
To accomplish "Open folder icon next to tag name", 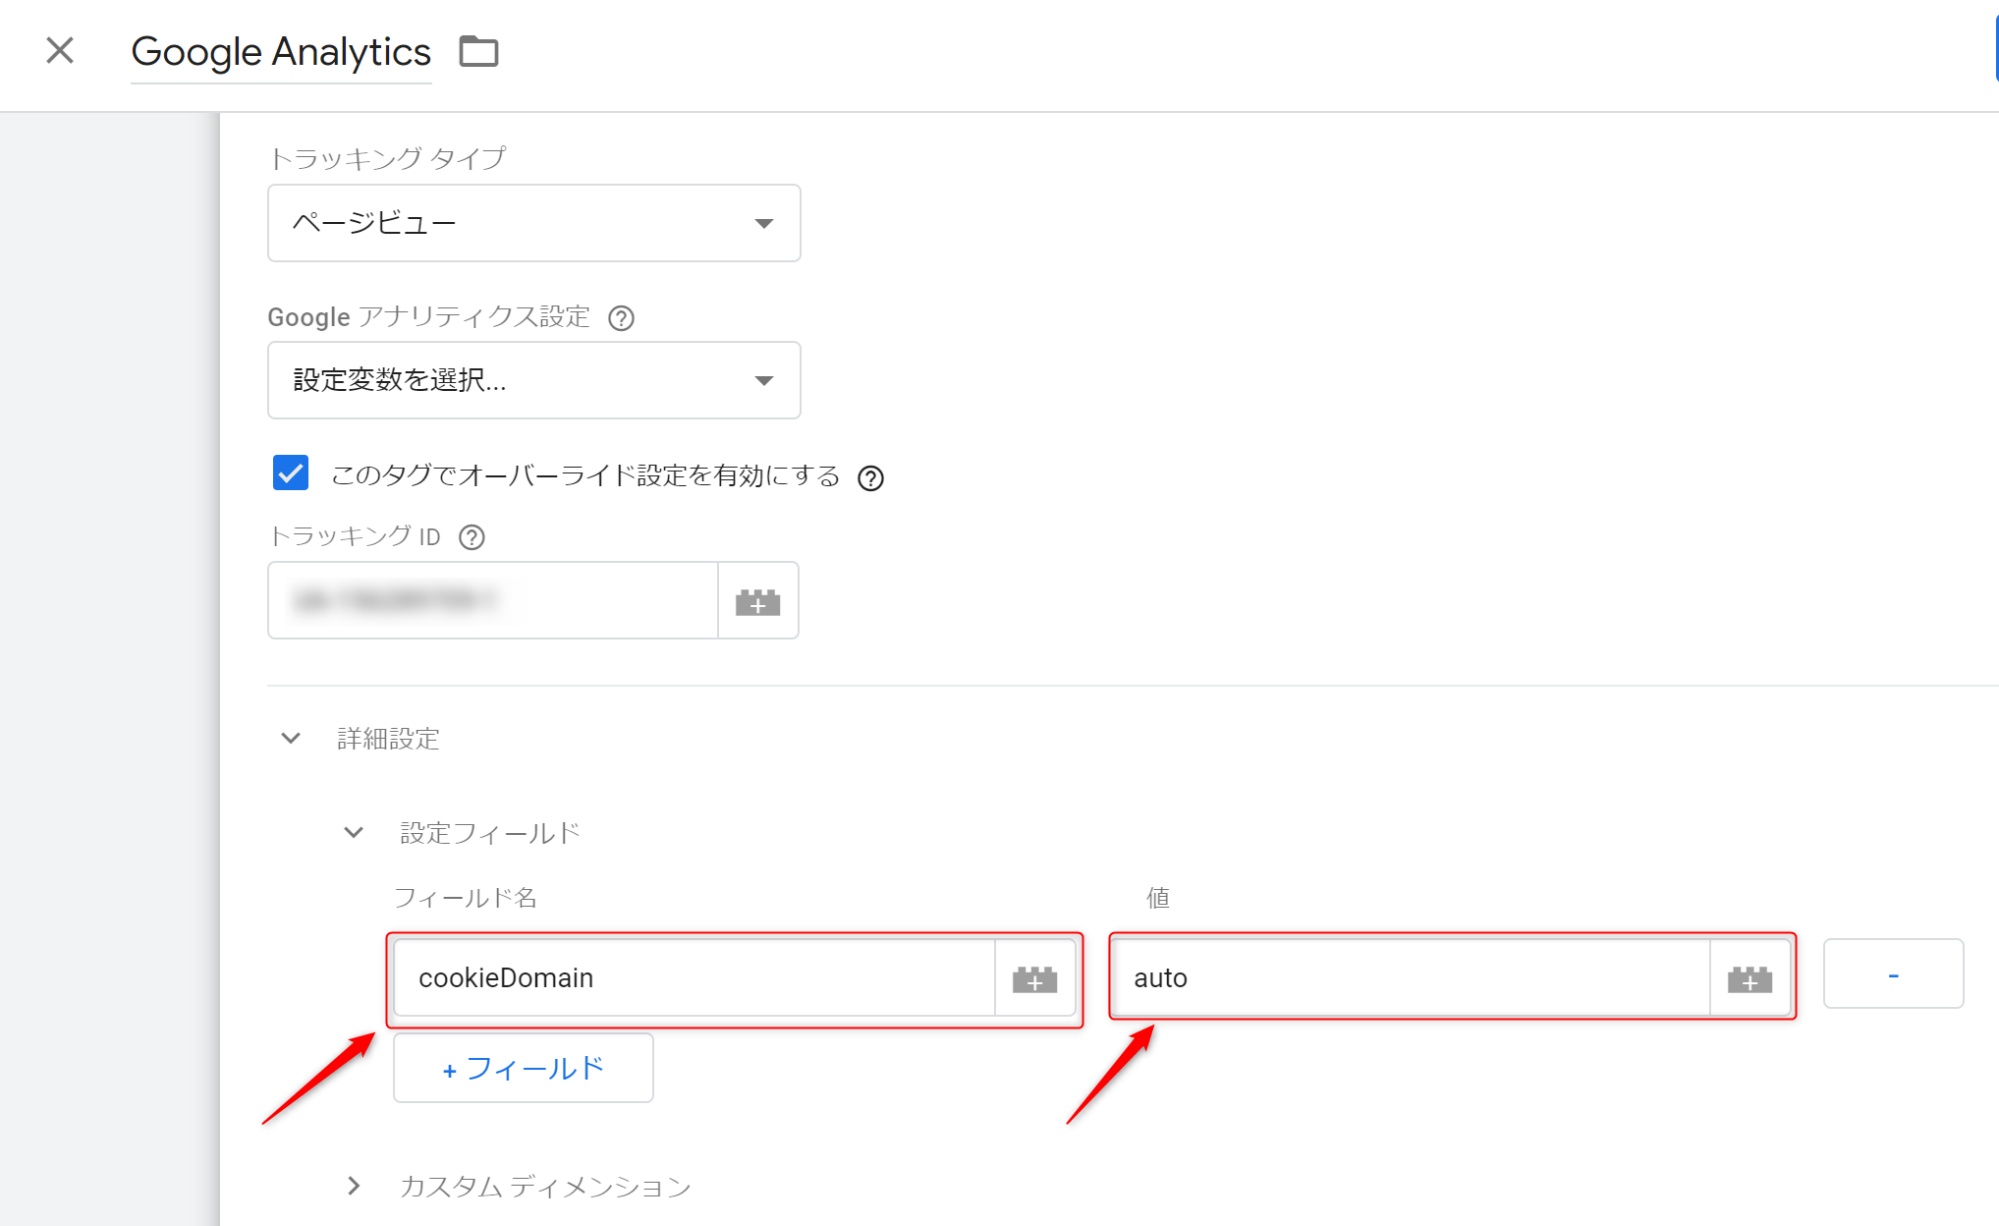I will tap(479, 51).
